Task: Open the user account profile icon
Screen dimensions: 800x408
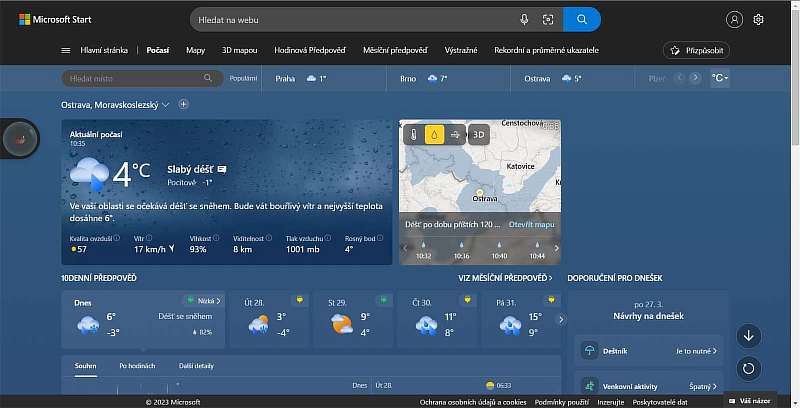Action: [x=735, y=19]
